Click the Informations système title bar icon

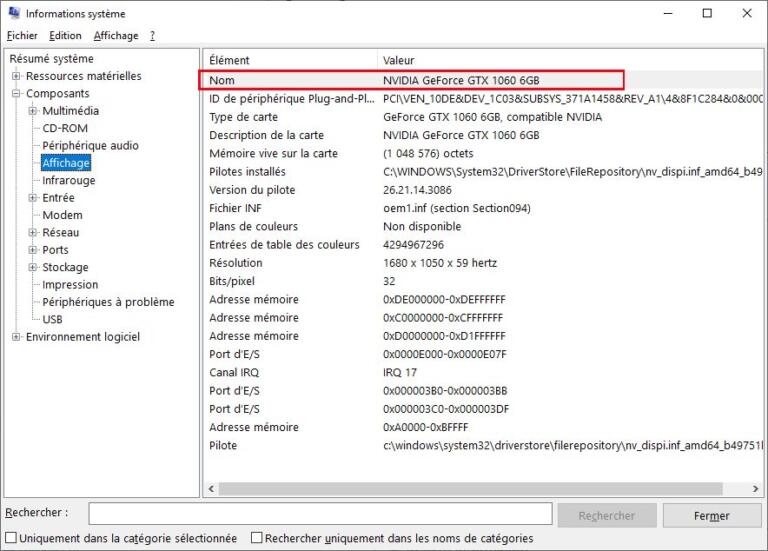13,13
